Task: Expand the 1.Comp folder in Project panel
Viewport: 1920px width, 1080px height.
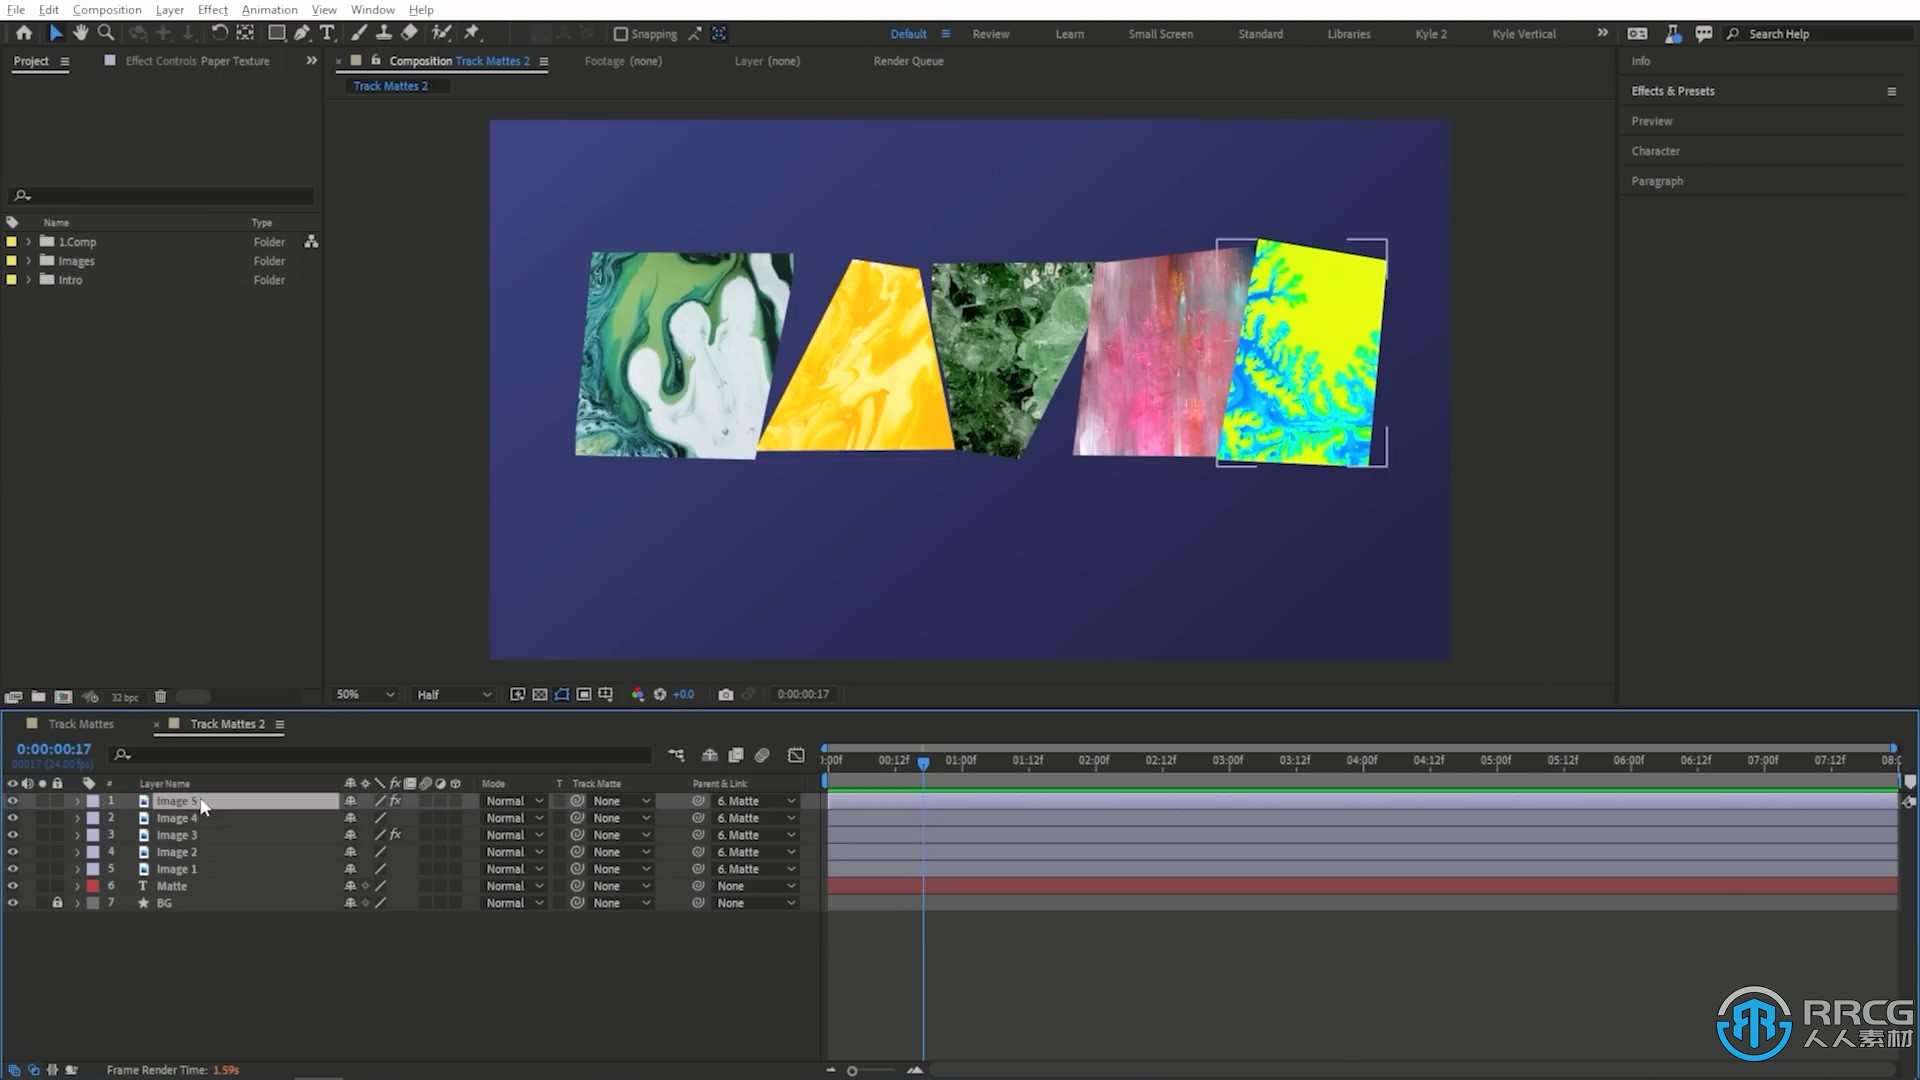Action: tap(28, 241)
